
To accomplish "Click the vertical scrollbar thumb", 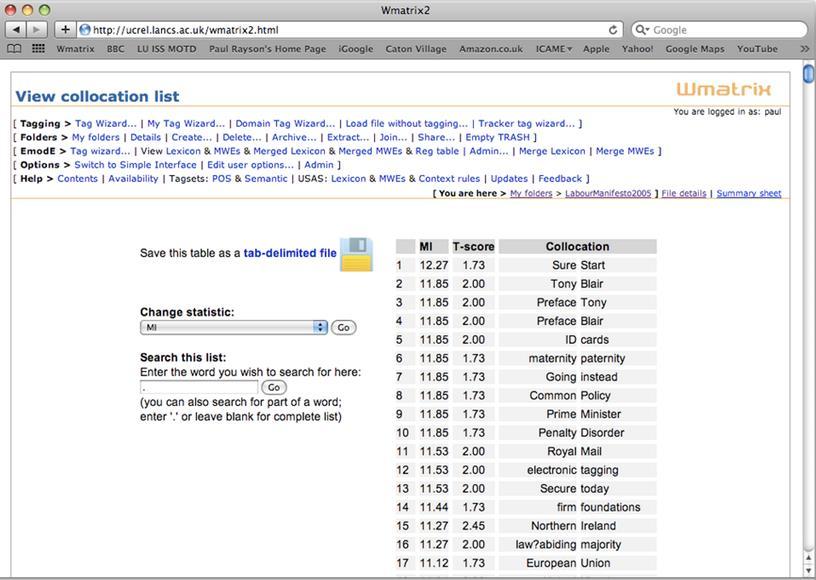I will [809, 73].
